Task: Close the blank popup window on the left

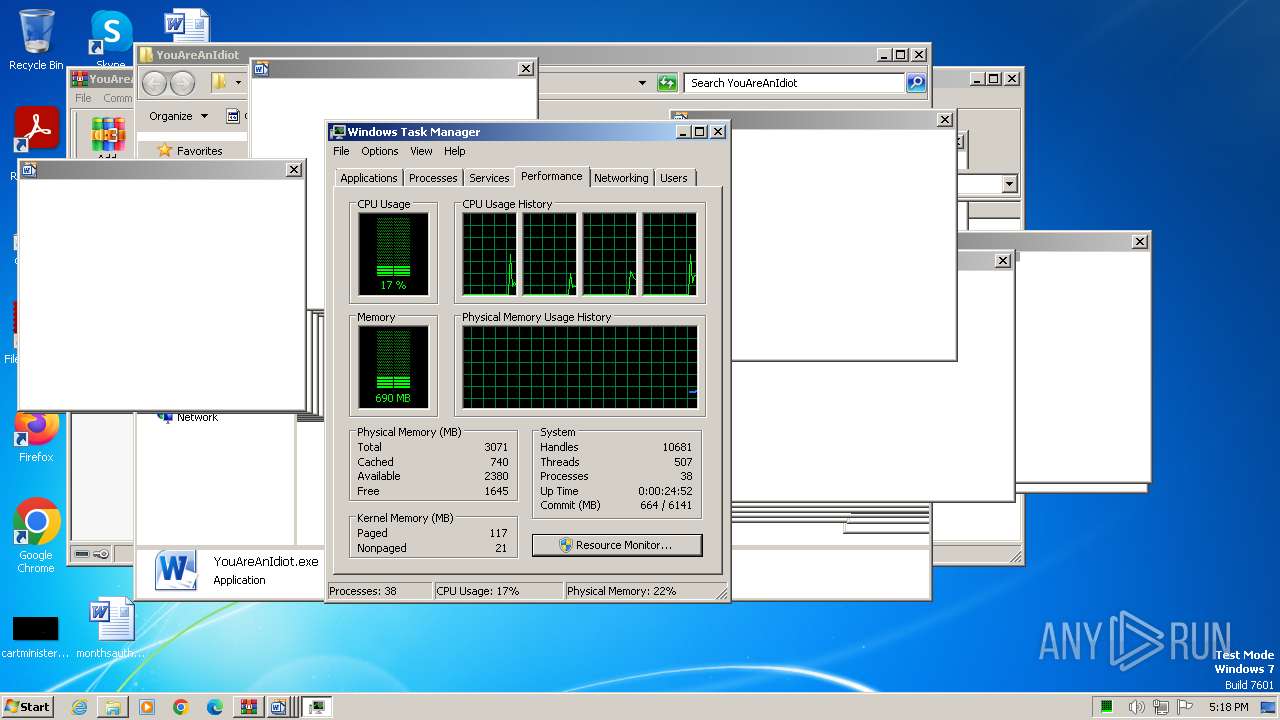Action: pyautogui.click(x=294, y=170)
